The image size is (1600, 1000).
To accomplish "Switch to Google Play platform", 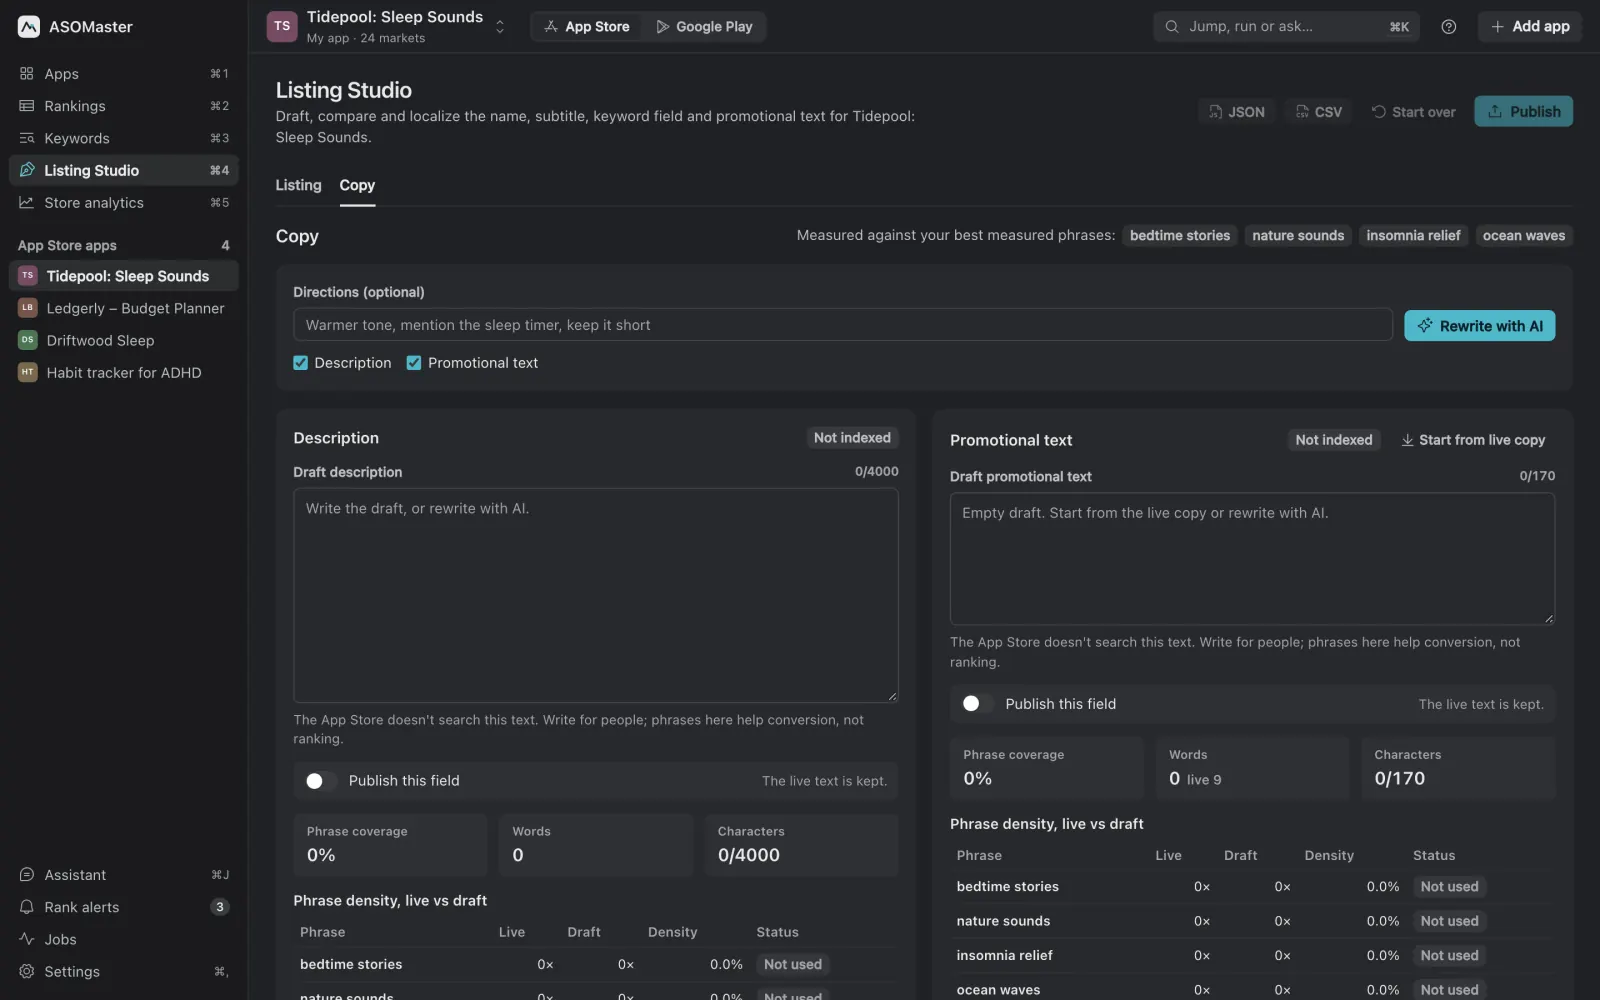I will pyautogui.click(x=704, y=27).
